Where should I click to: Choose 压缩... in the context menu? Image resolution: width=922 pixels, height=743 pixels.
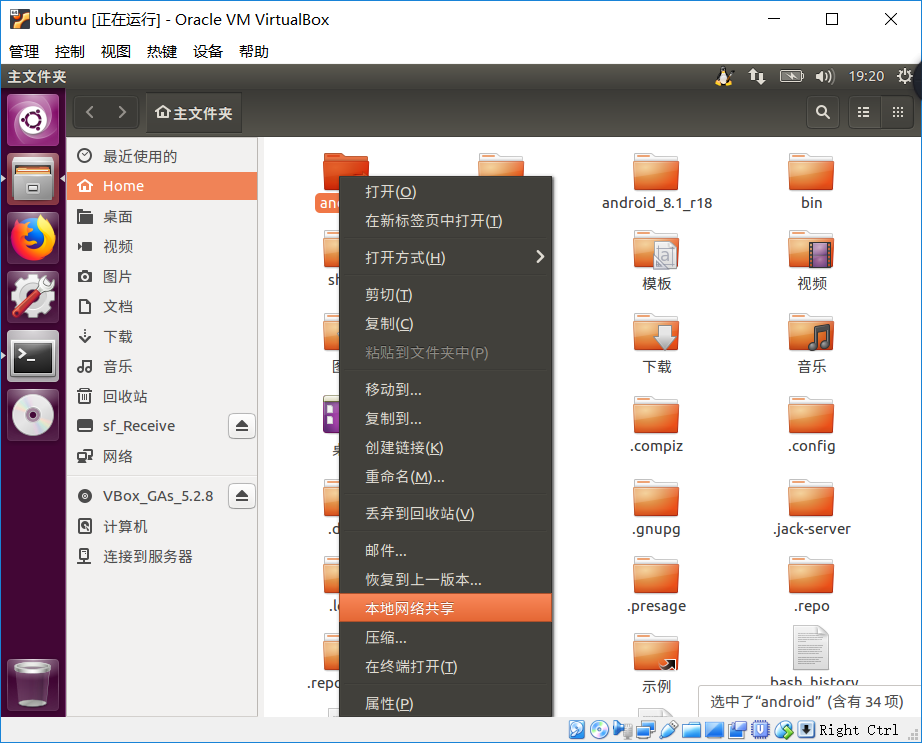tap(446, 637)
